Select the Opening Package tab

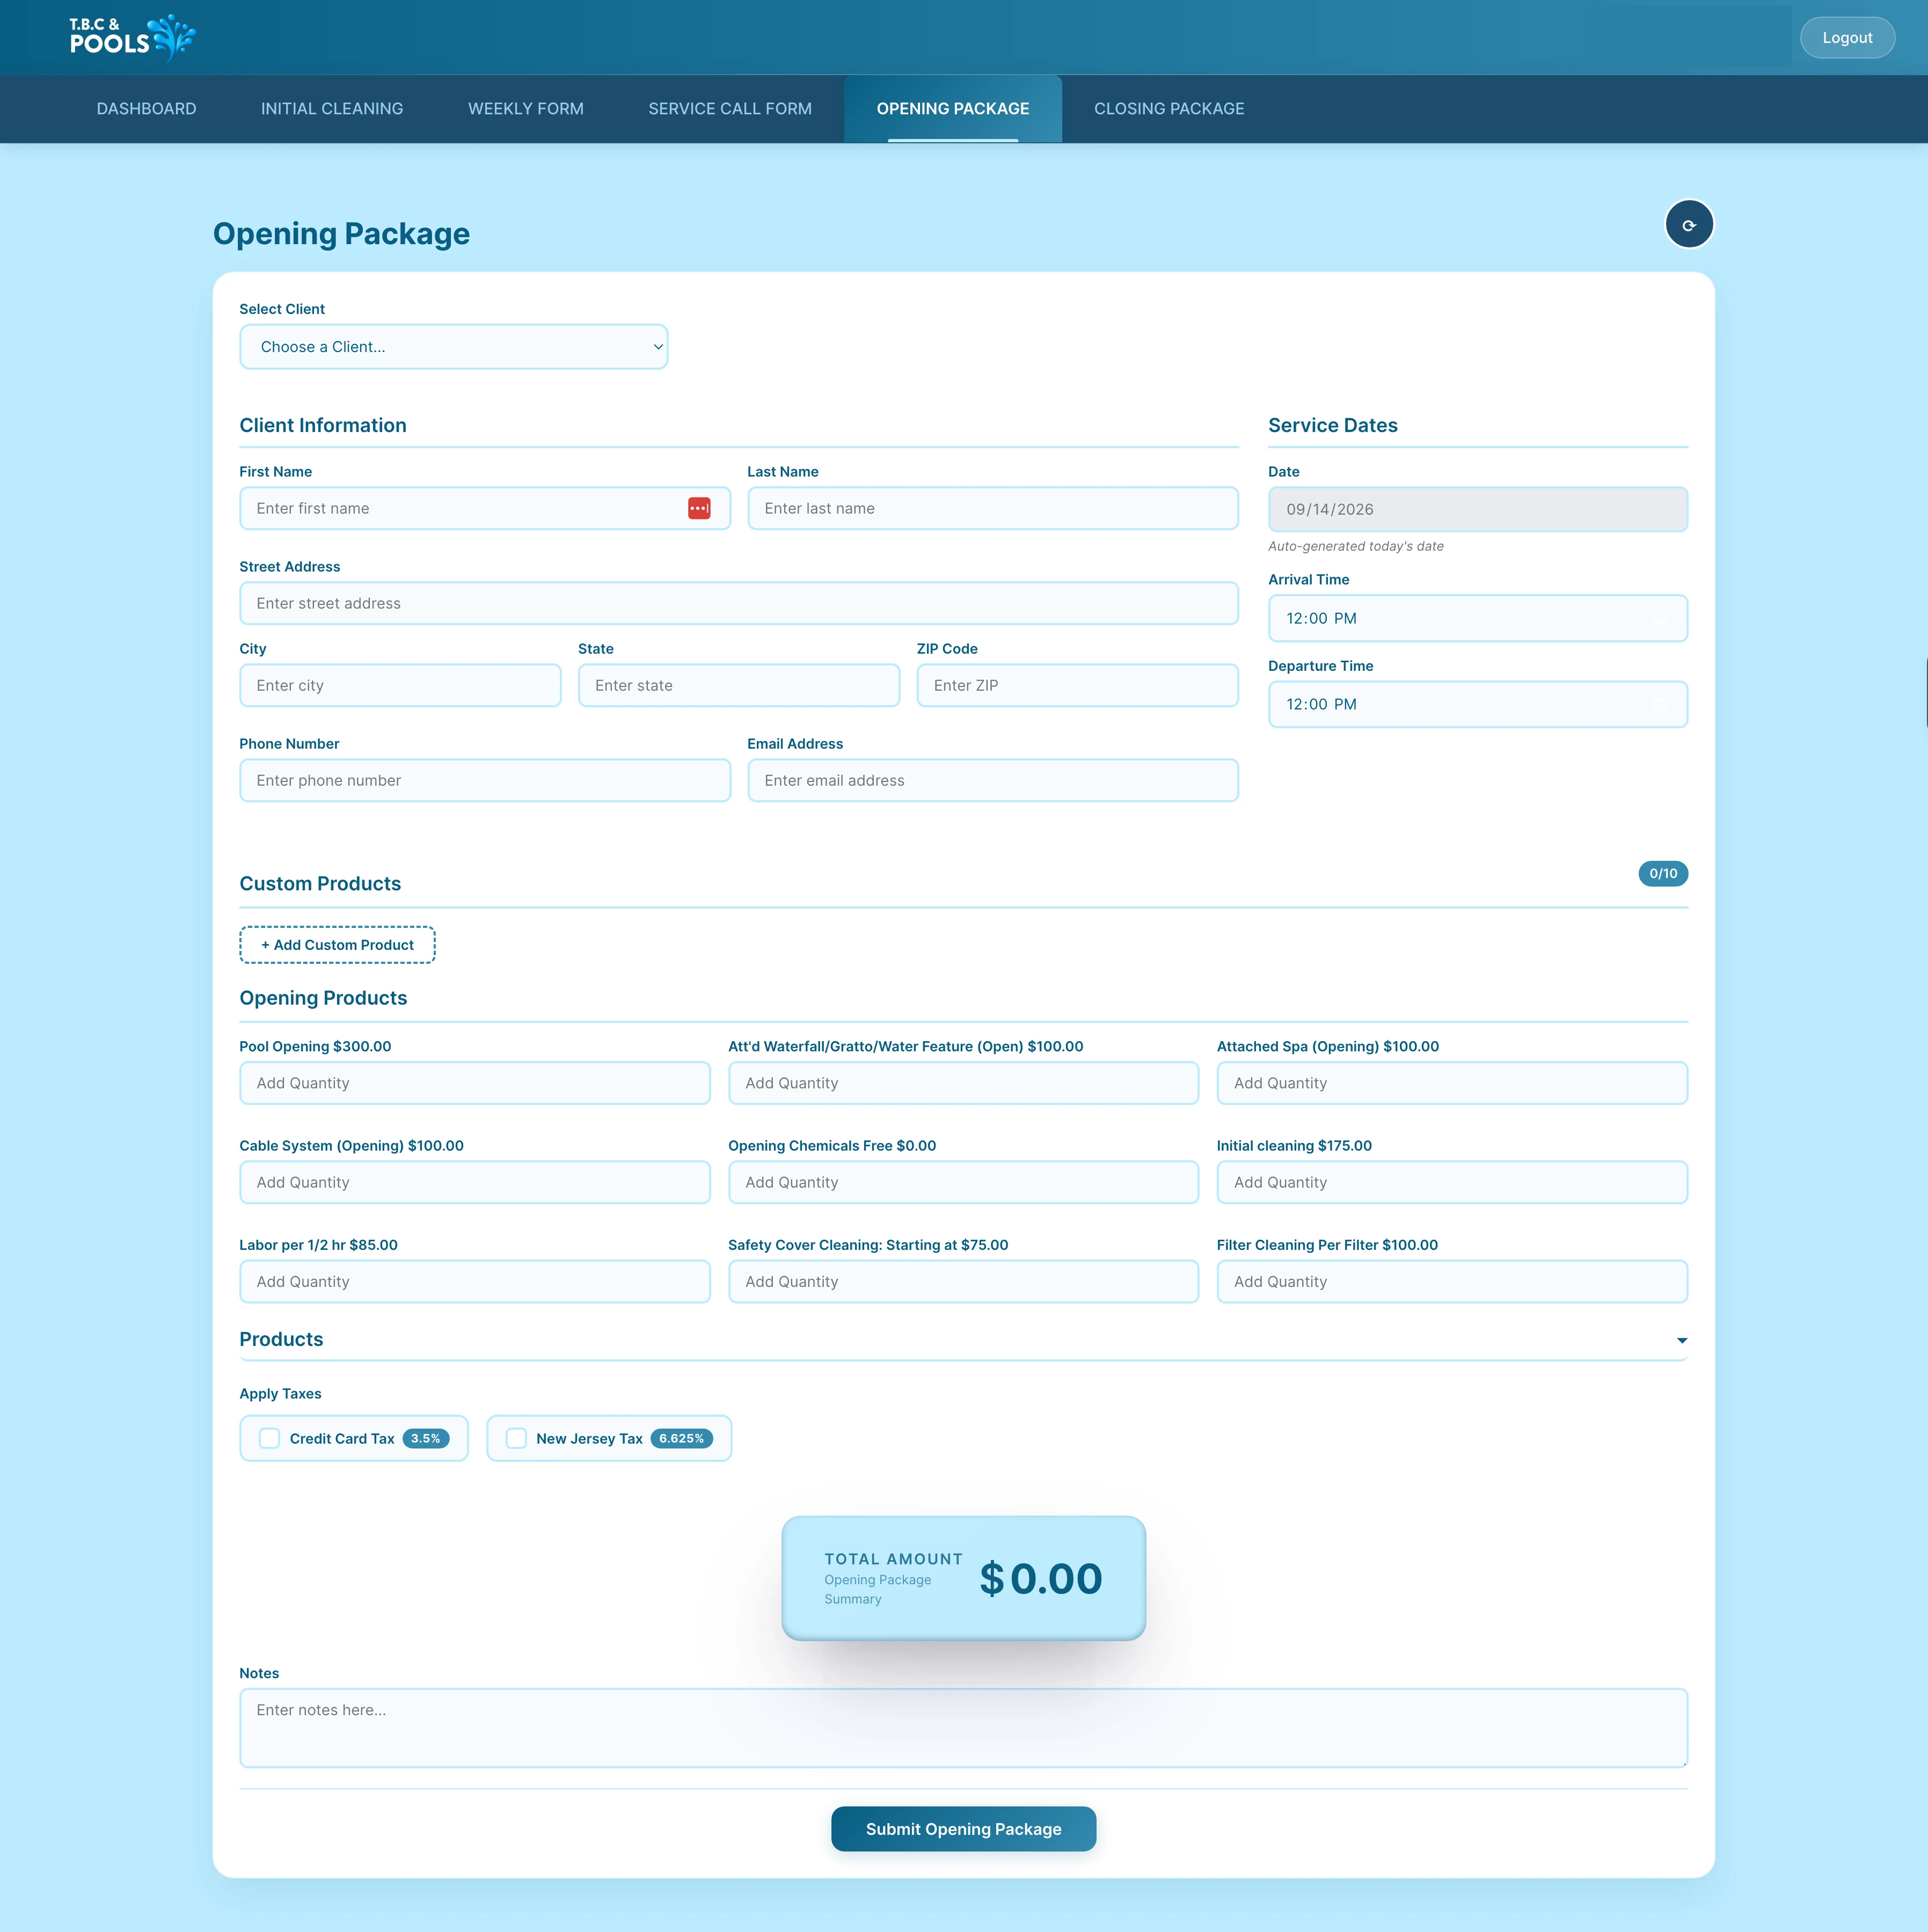[x=952, y=108]
